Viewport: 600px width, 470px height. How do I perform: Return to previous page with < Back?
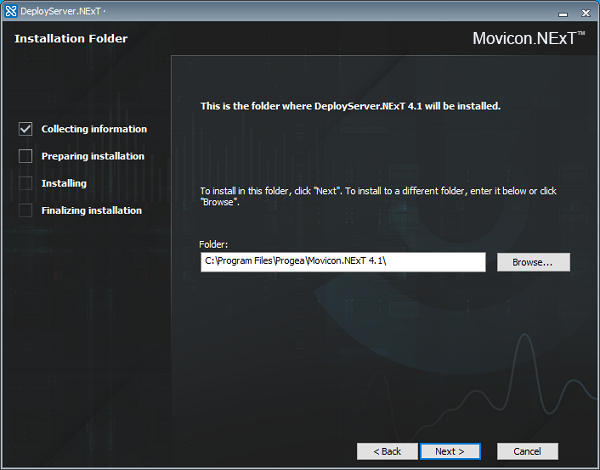click(x=387, y=452)
